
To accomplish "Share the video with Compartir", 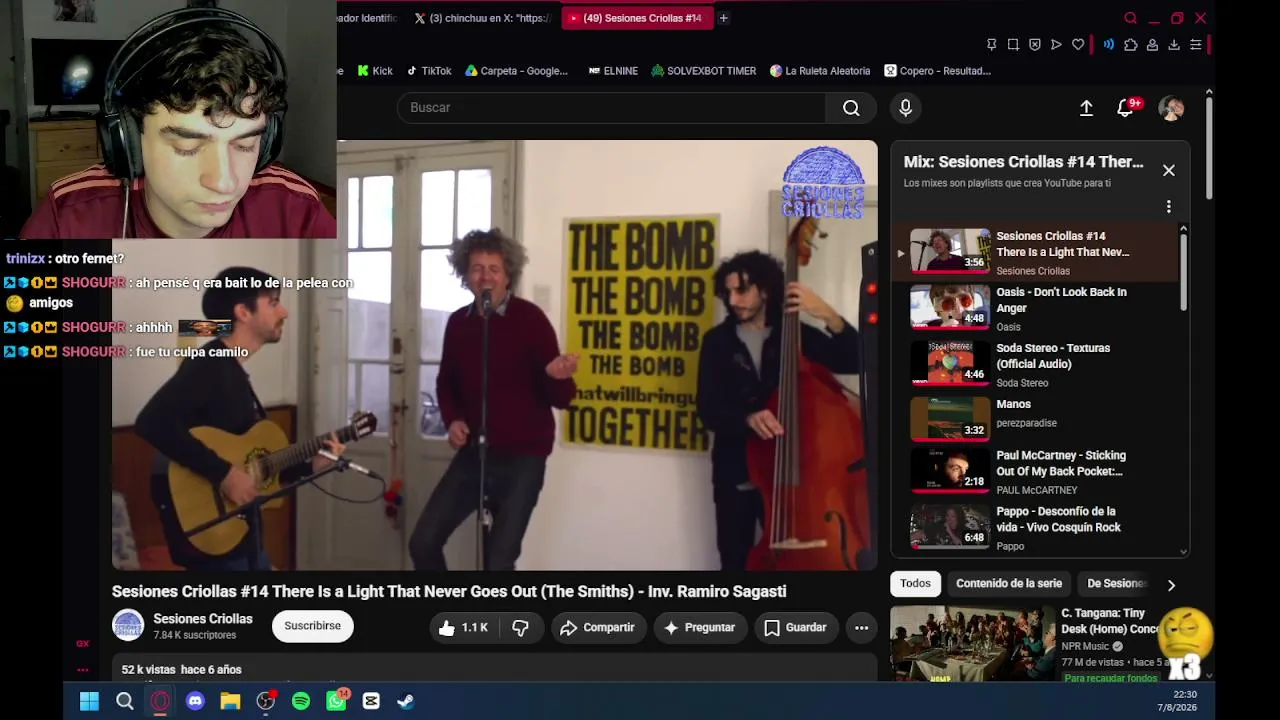I will coord(597,627).
